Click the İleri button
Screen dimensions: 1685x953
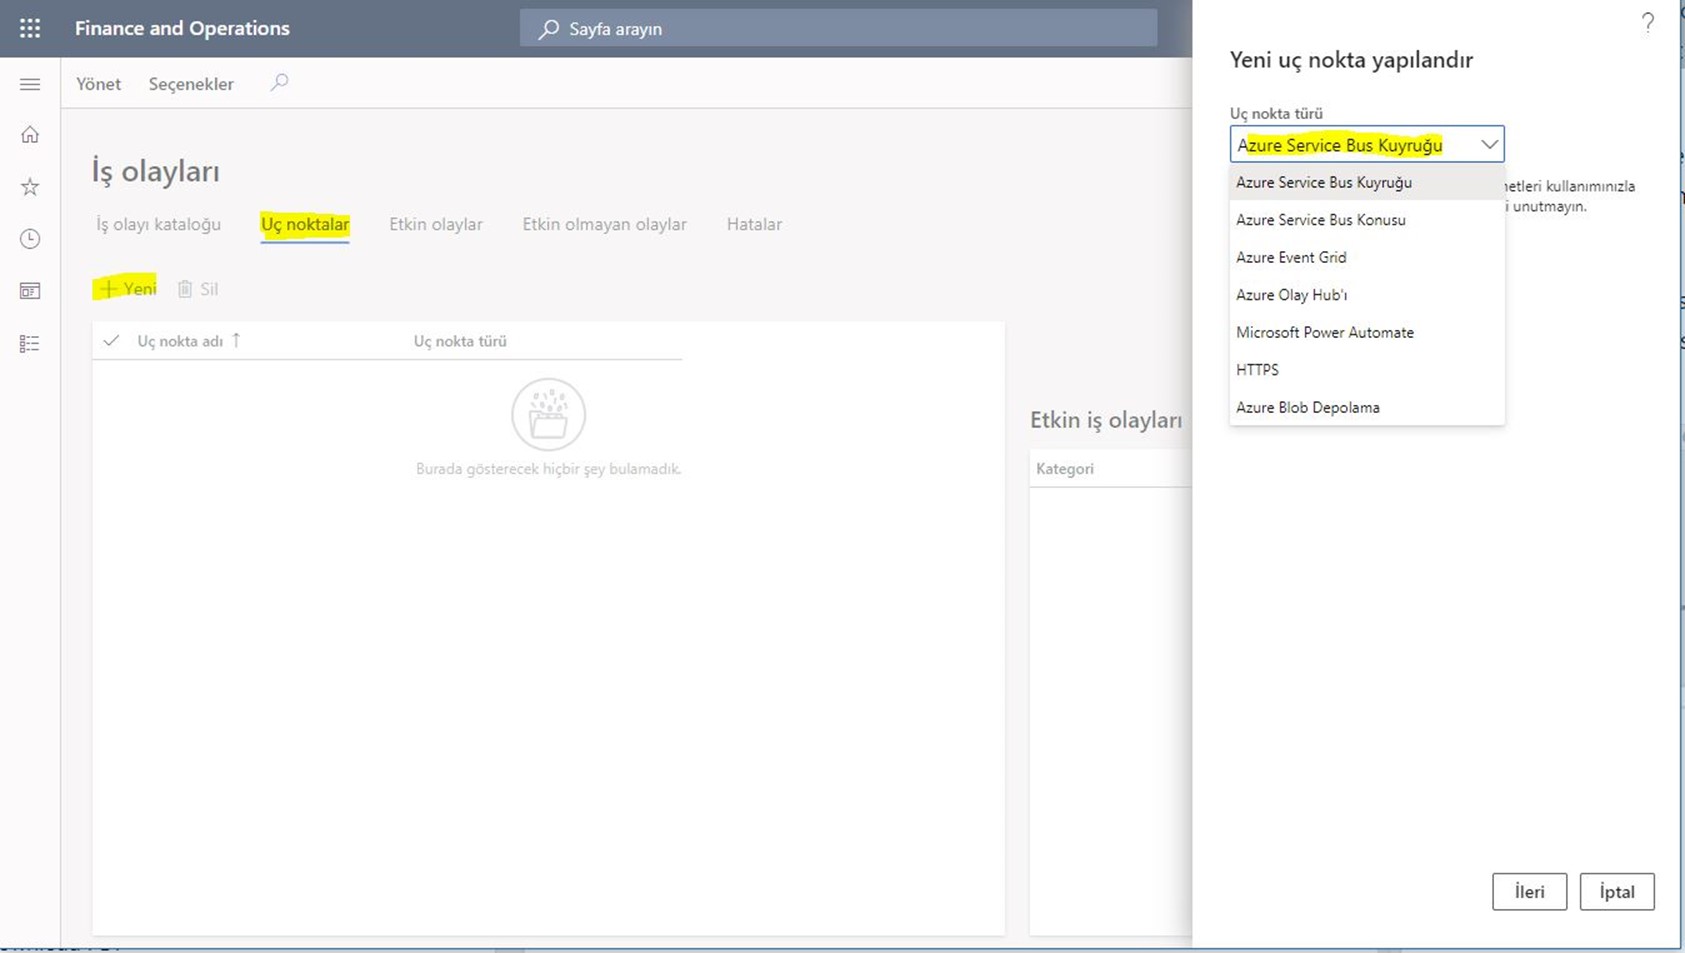pos(1529,891)
